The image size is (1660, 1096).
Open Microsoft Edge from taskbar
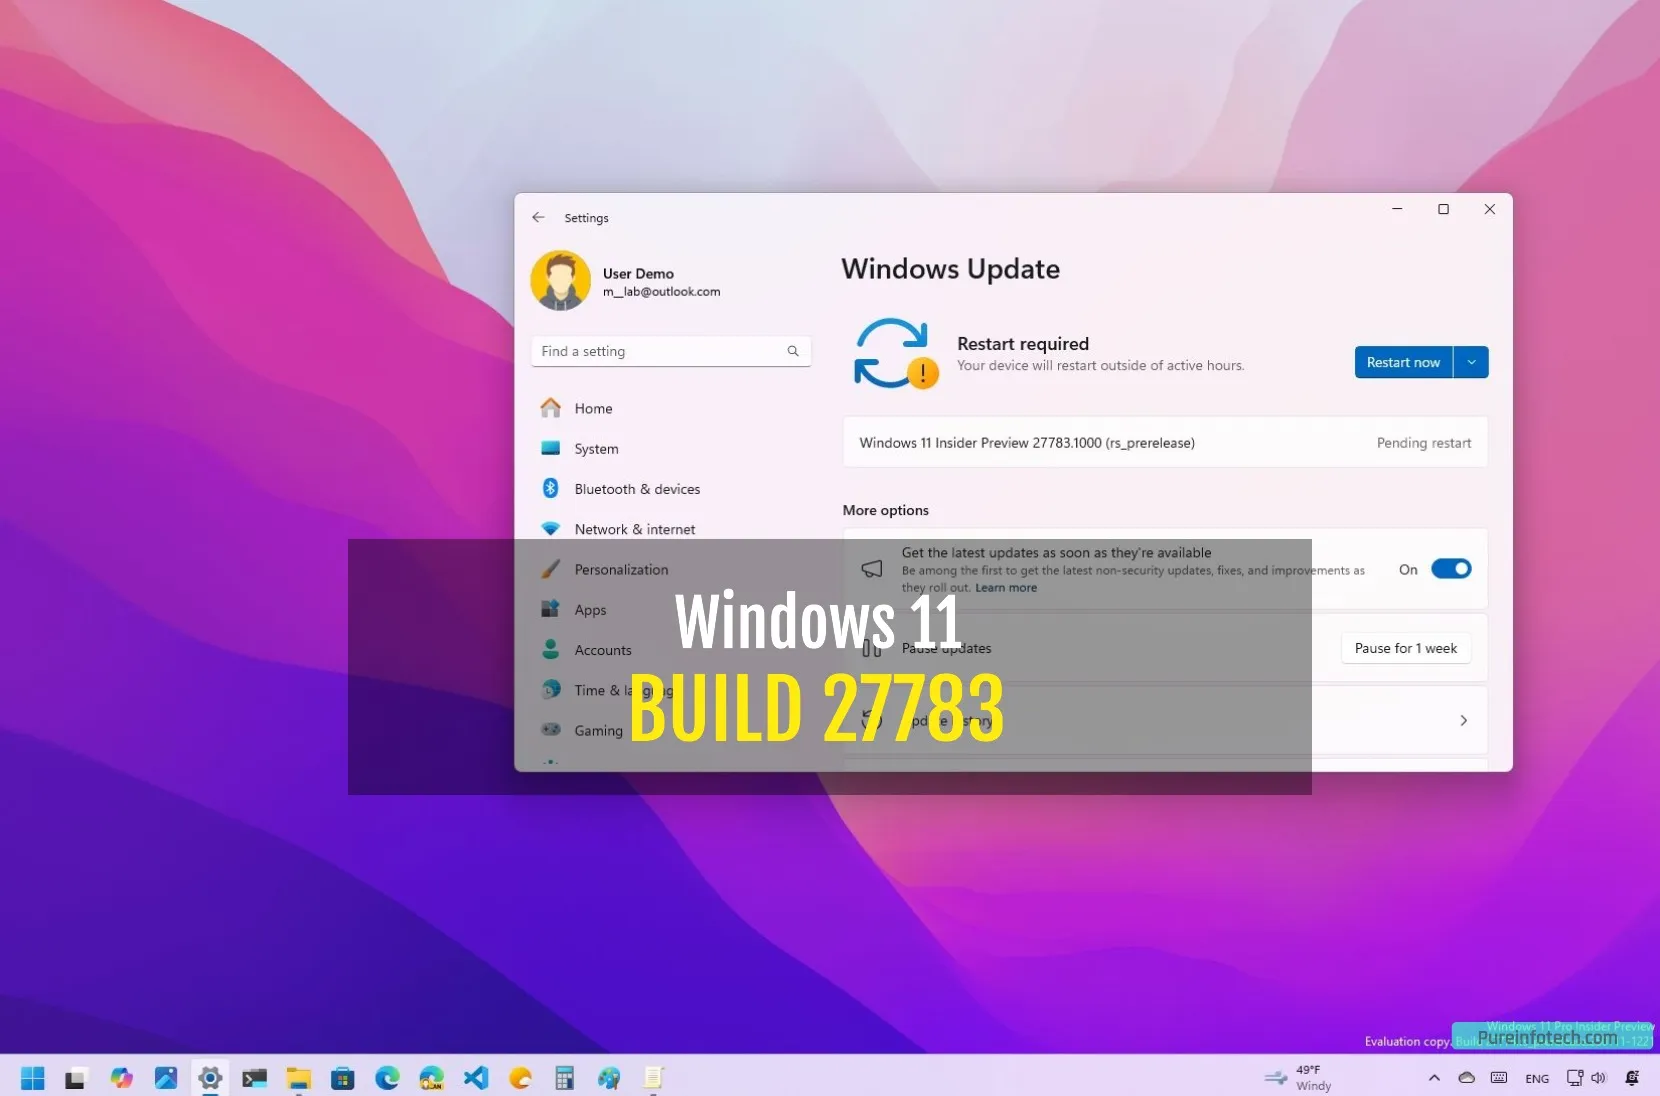click(387, 1078)
